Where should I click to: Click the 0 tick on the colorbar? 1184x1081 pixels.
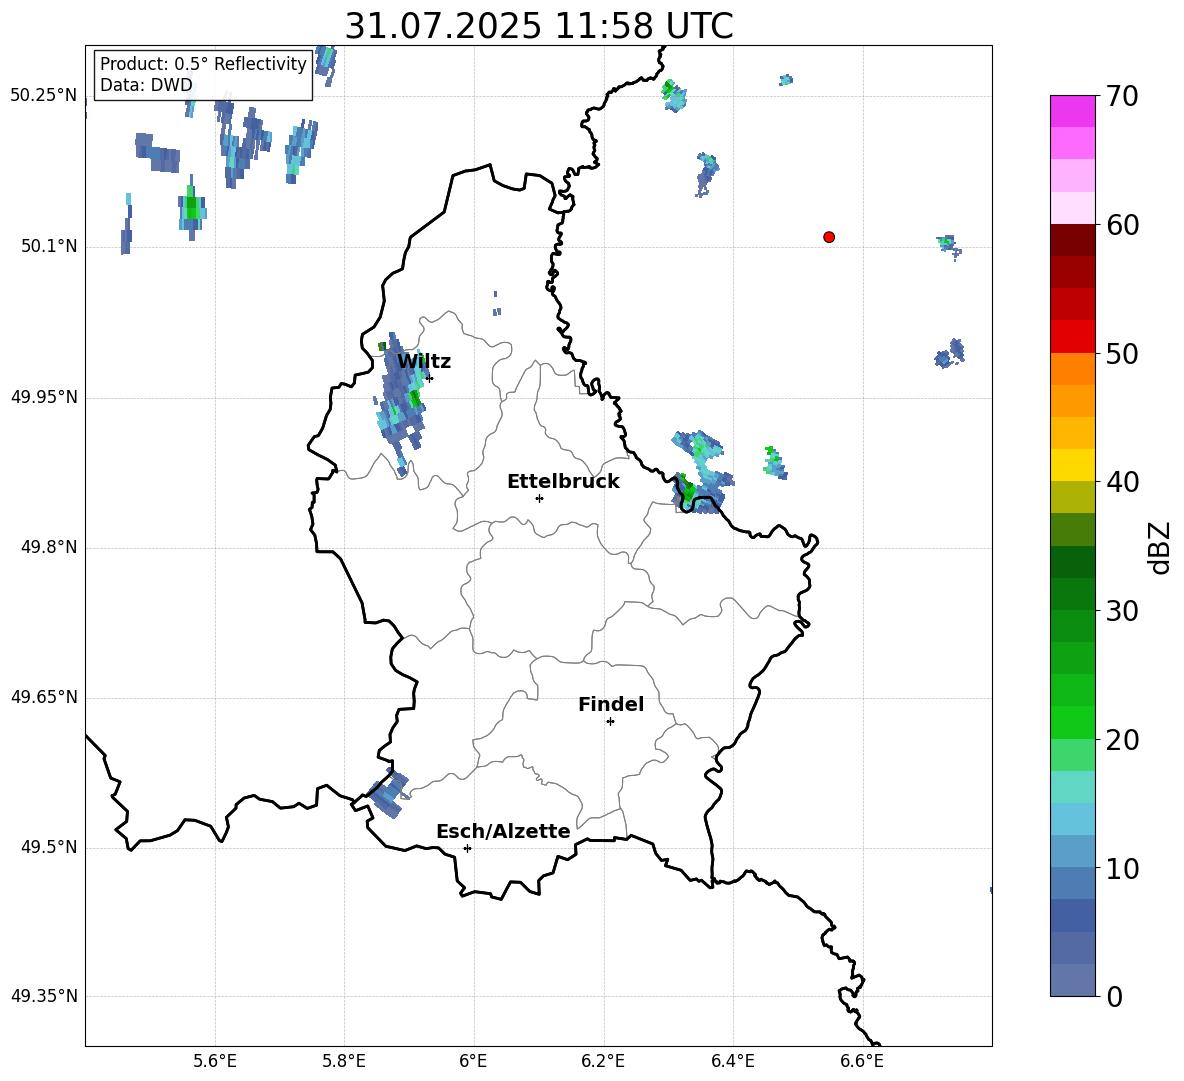point(1115,997)
